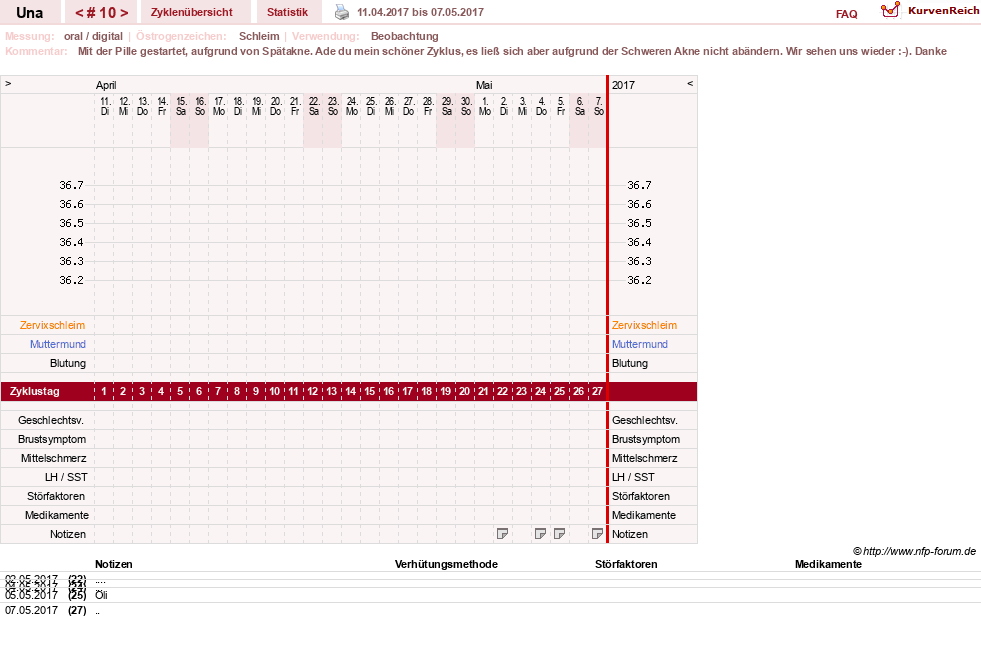Click the left 36.2 temperature label
981x663 pixels.
[x=71, y=280]
